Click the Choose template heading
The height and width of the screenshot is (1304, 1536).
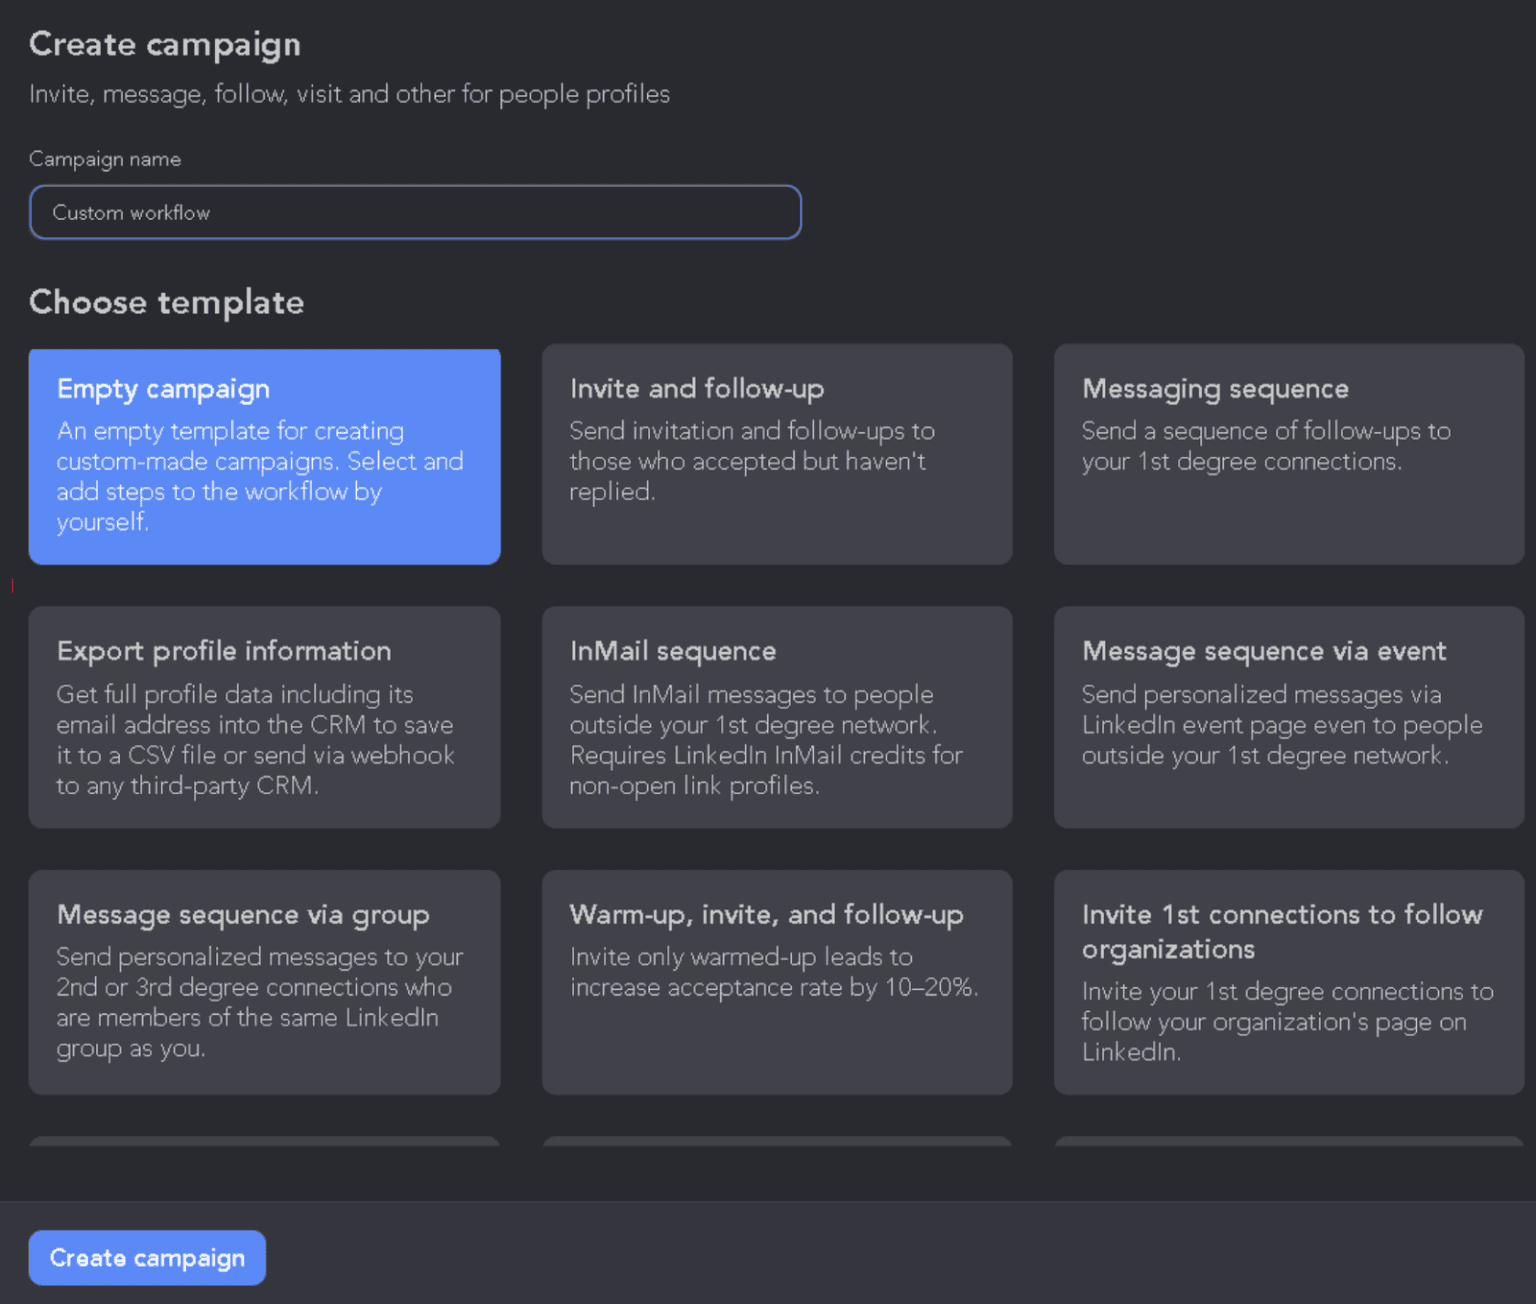(x=166, y=302)
